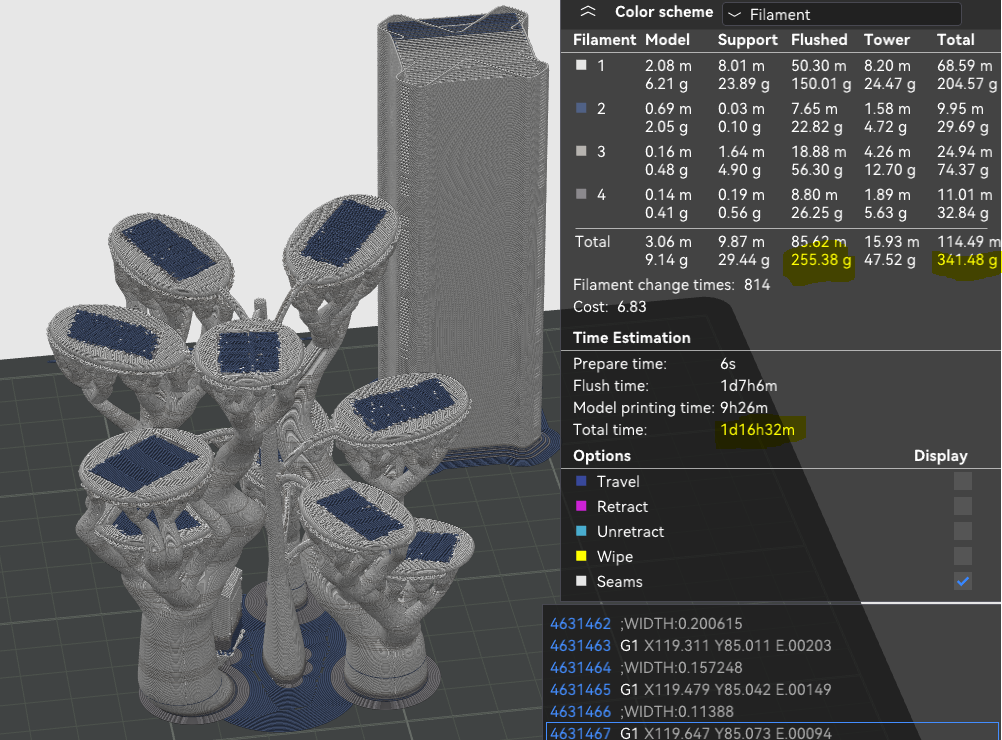Image resolution: width=1002 pixels, height=740 pixels.
Task: Click the Tower column header
Action: 886,40
